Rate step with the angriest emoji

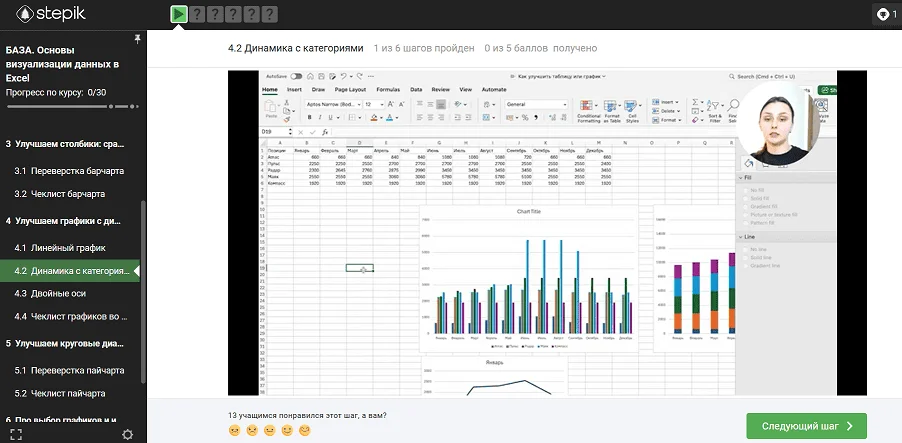pyautogui.click(x=235, y=430)
